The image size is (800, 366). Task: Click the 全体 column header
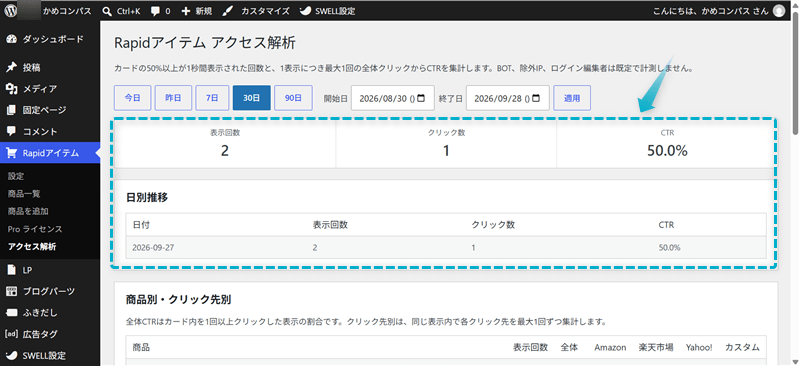tap(569, 347)
